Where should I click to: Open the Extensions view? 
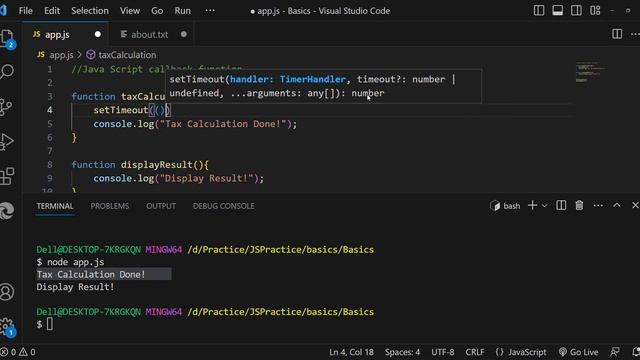7,176
